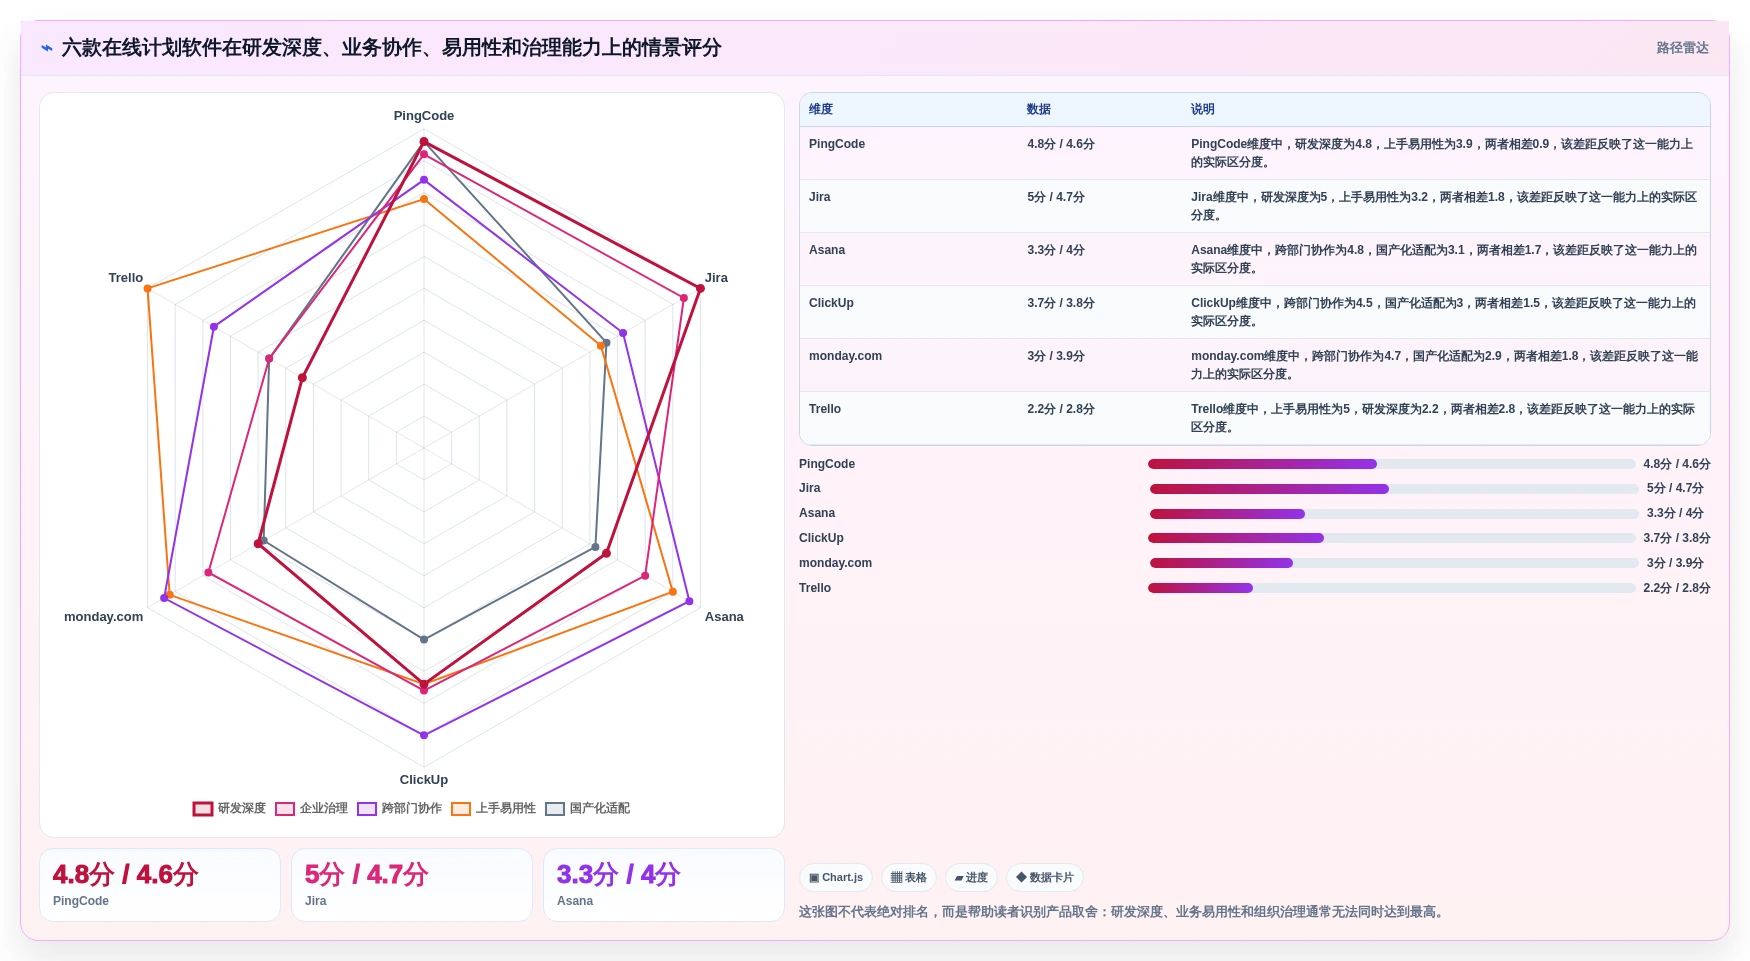This screenshot has width=1750, height=961.
Task: Click the chart title heading text
Action: pyautogui.click(x=391, y=48)
